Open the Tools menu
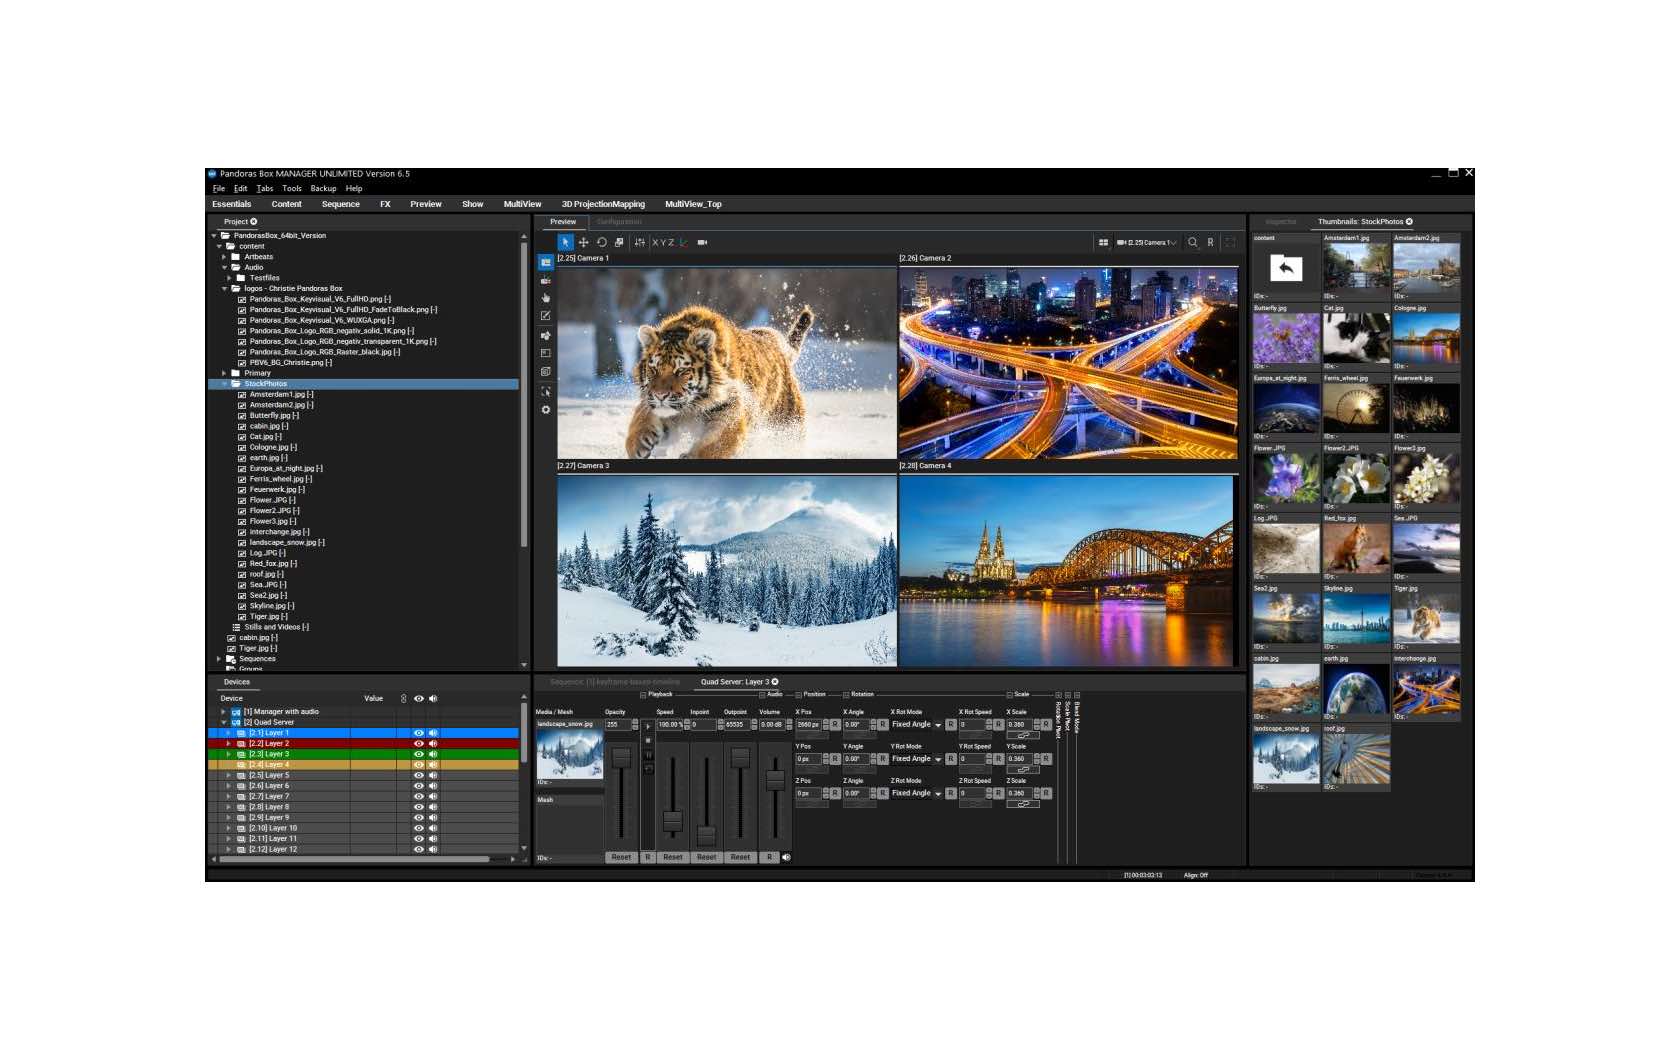The image size is (1680, 1050). (x=292, y=188)
